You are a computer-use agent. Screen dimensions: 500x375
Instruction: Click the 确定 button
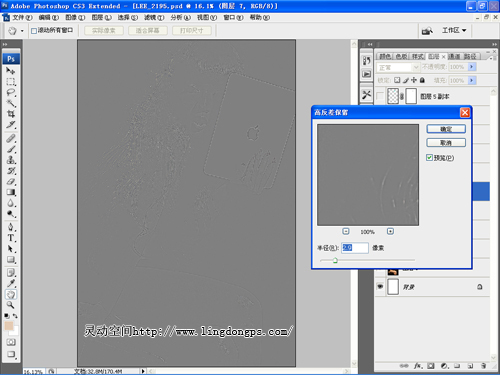[x=446, y=129]
